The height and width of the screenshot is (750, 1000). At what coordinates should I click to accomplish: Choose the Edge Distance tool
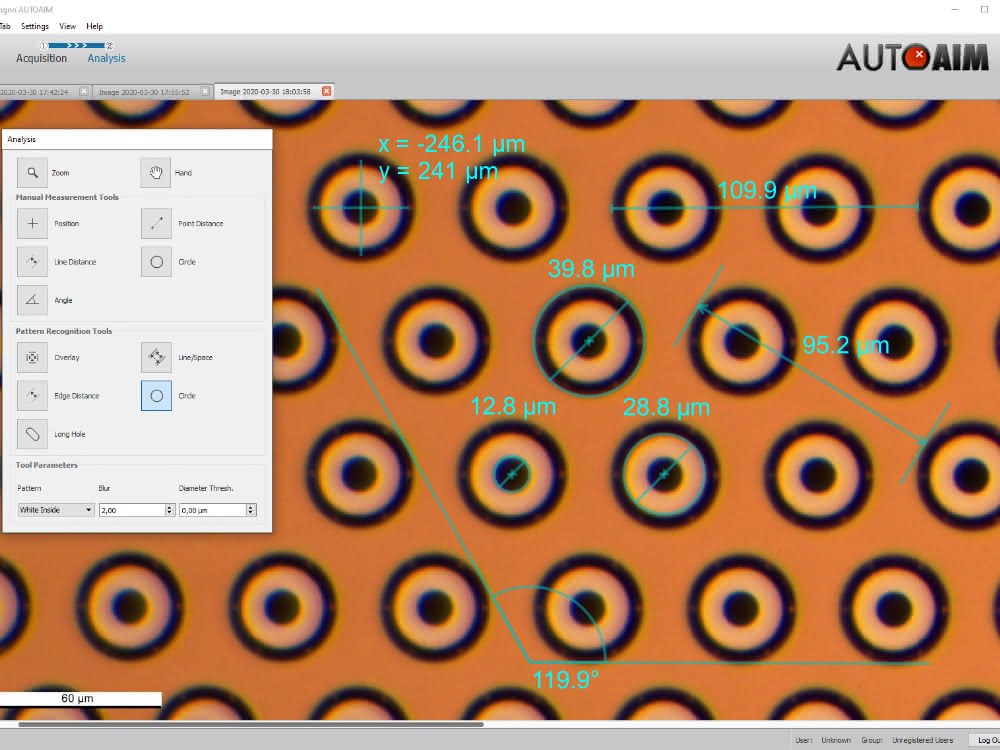coord(32,396)
